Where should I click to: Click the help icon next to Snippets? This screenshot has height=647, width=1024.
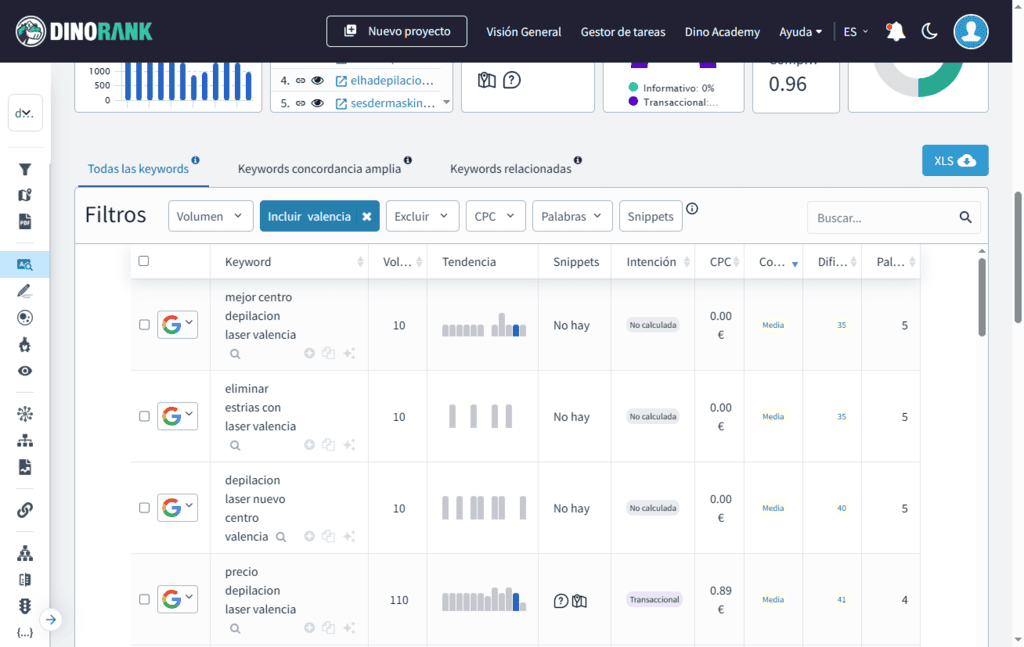pyautogui.click(x=692, y=209)
